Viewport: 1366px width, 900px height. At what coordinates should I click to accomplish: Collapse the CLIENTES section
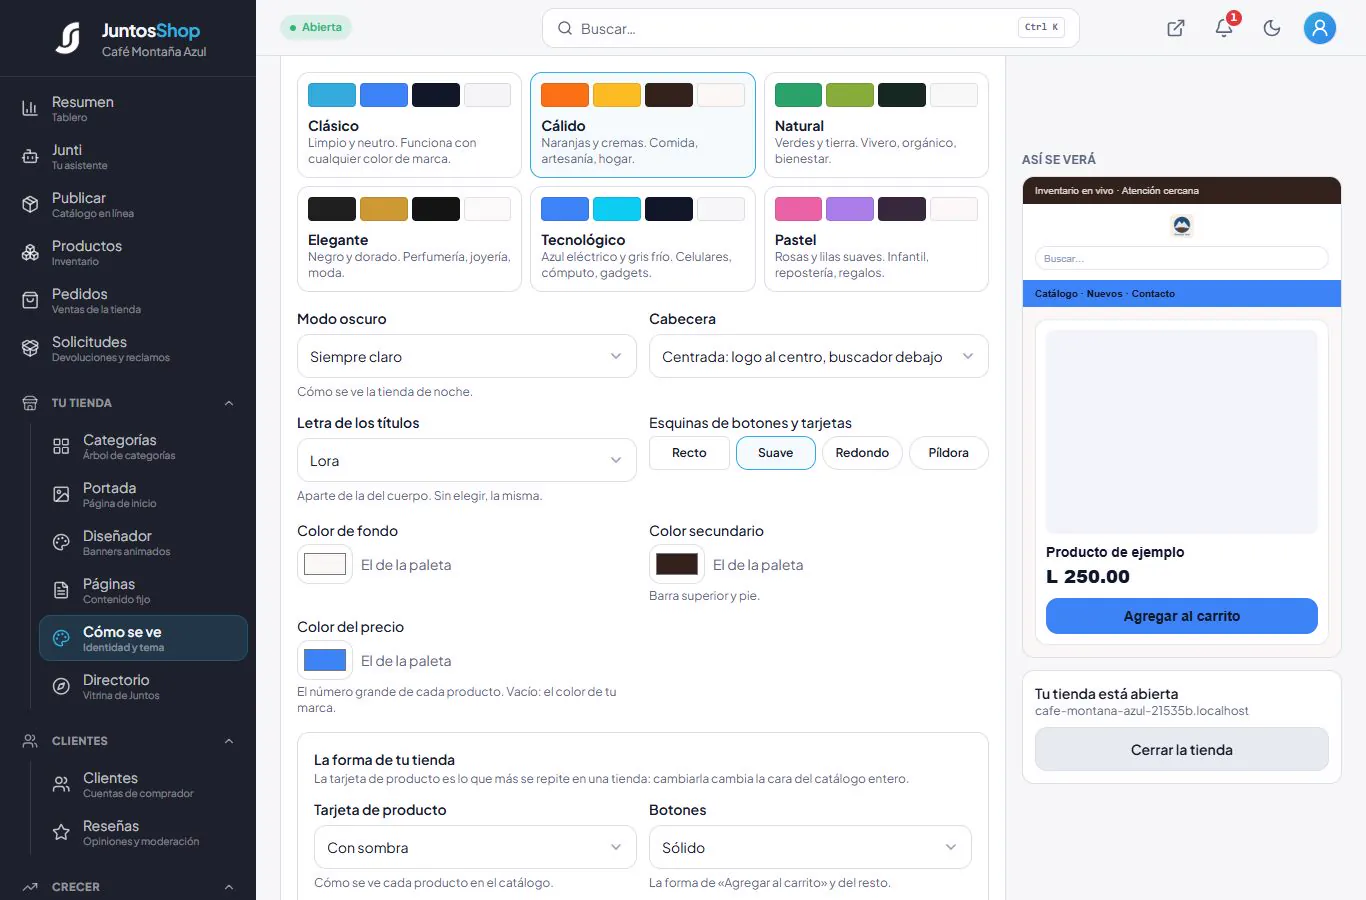(229, 741)
